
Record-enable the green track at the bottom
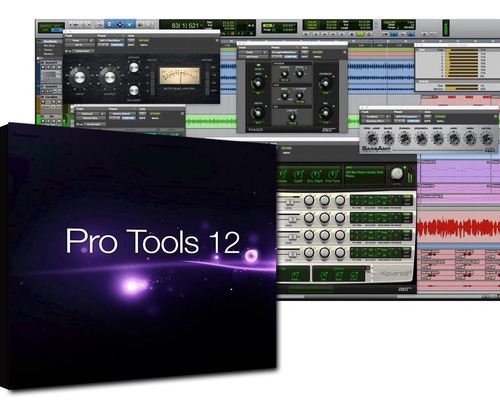[x=43, y=121]
